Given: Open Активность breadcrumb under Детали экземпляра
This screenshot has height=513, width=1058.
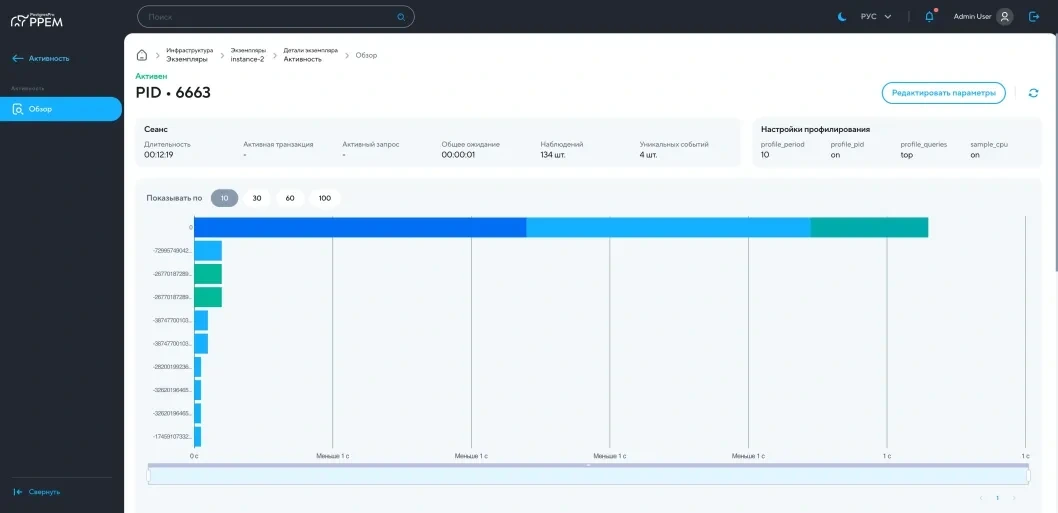Looking at the screenshot, I should [x=302, y=59].
